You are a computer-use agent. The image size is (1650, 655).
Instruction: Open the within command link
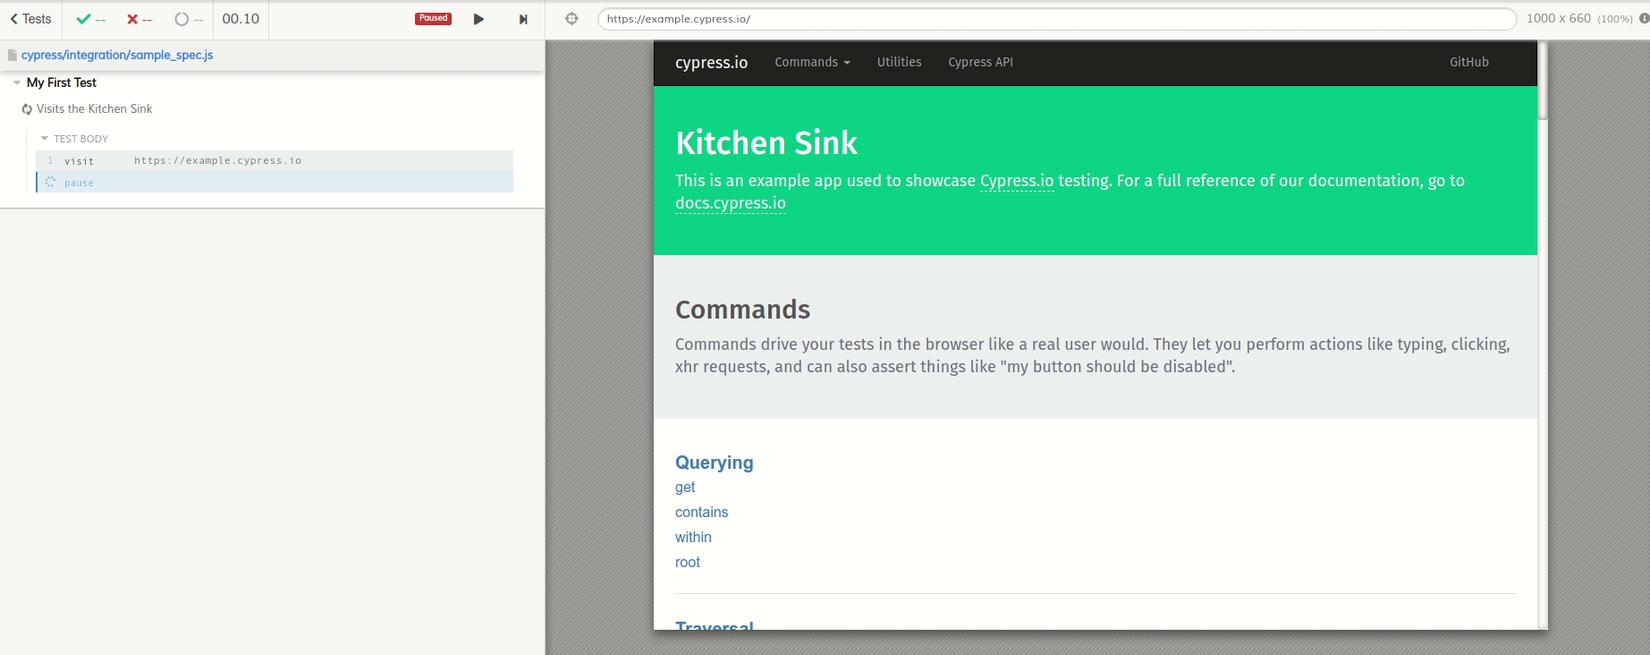[693, 537]
